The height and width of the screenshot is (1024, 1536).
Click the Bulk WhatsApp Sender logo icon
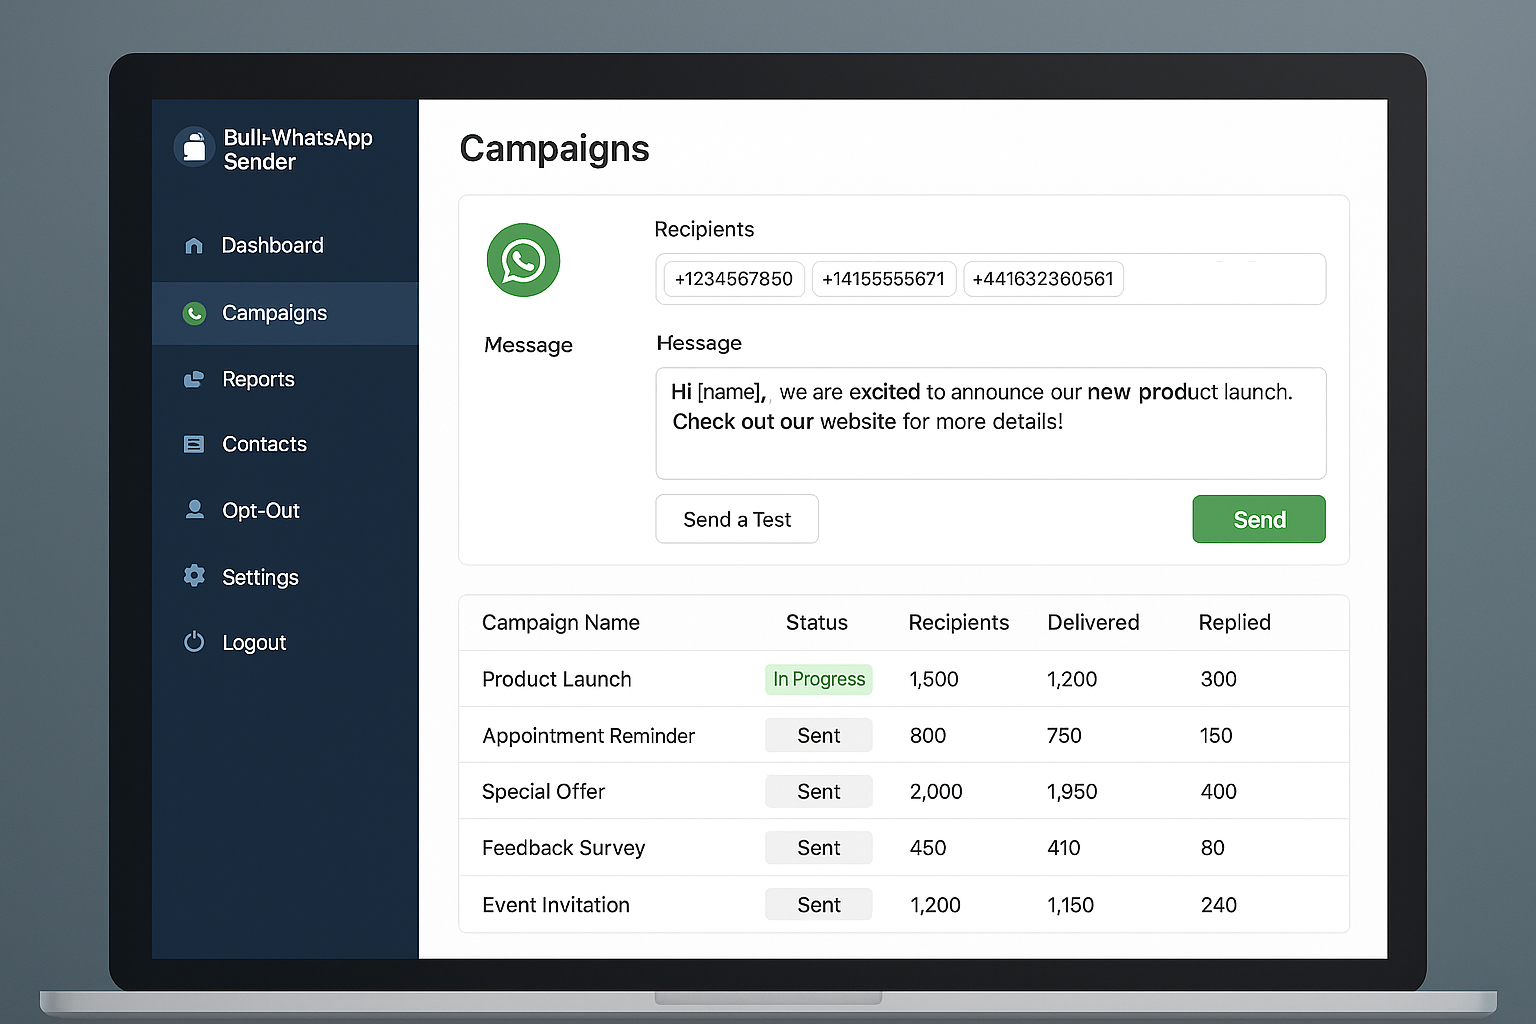pos(194,147)
